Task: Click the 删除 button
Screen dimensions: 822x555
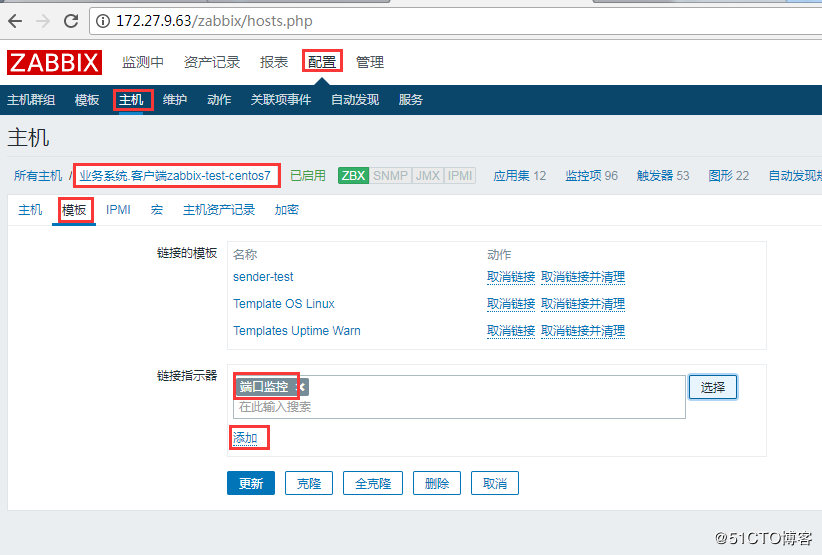Action: [437, 483]
